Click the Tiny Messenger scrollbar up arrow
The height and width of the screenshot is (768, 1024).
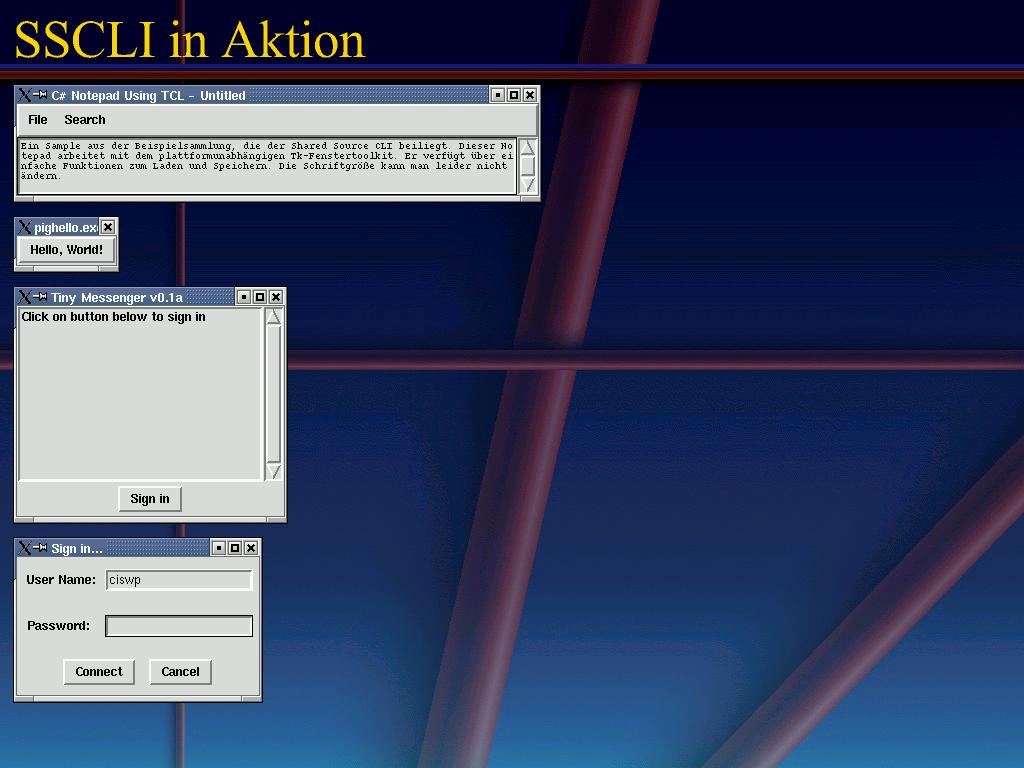coord(274,317)
